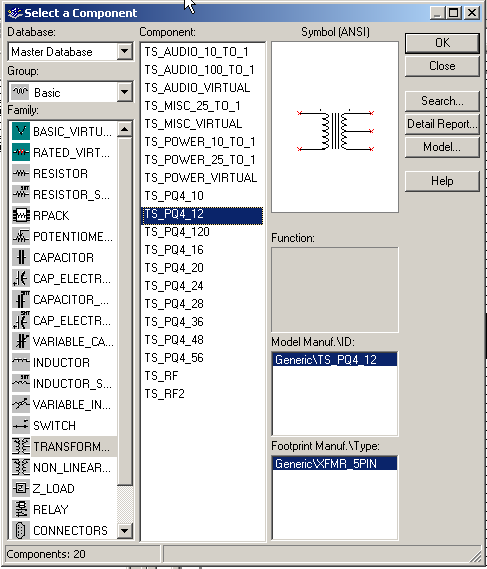Select component TS_PQ4_120
The width and height of the screenshot is (487, 569).
177,232
